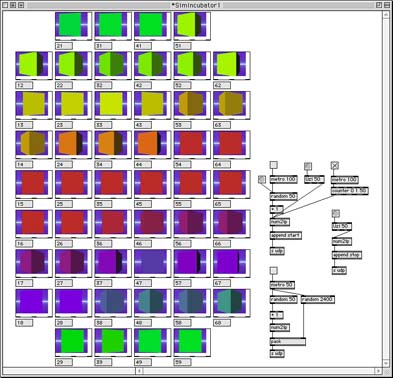
Task: Click the number box labeled 21
Action: click(x=64, y=46)
